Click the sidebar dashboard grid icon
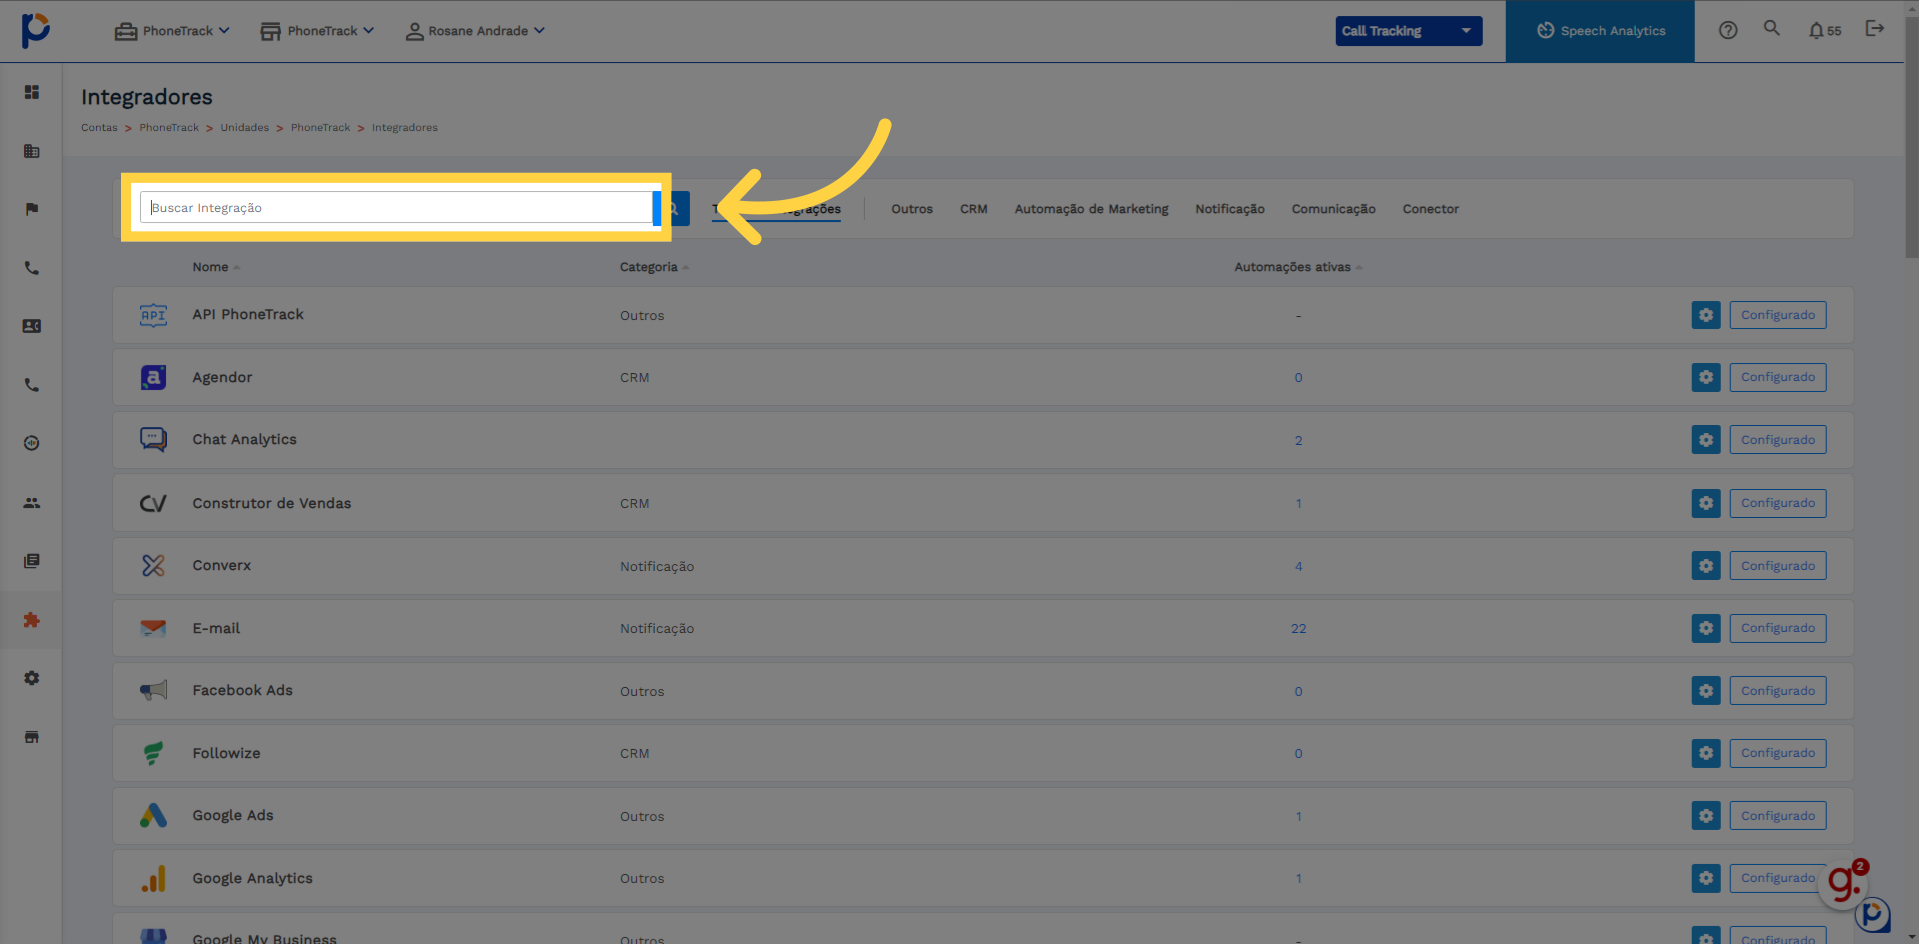This screenshot has width=1919, height=944. coord(32,92)
